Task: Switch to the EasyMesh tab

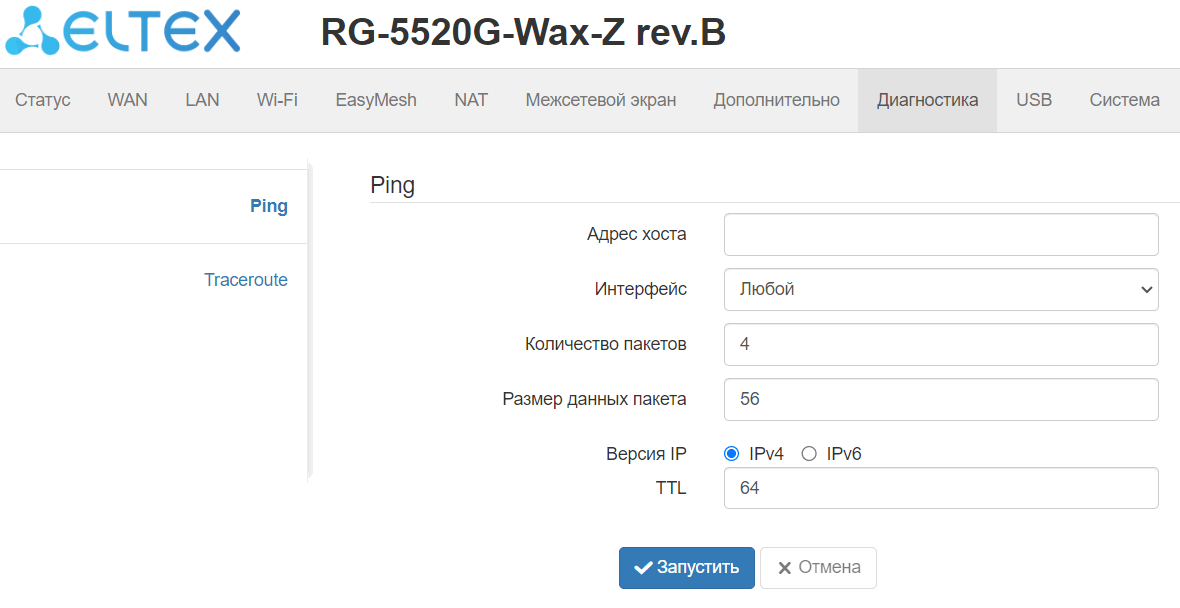Action: click(x=376, y=100)
